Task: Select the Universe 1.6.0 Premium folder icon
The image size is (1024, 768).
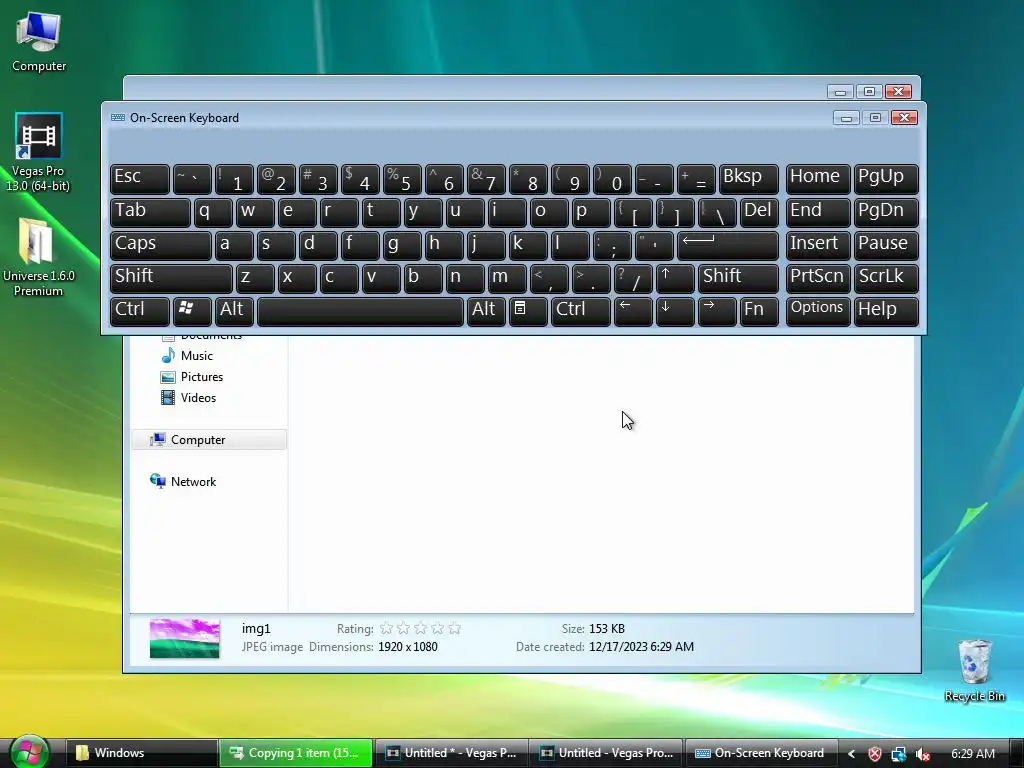Action: click(38, 257)
